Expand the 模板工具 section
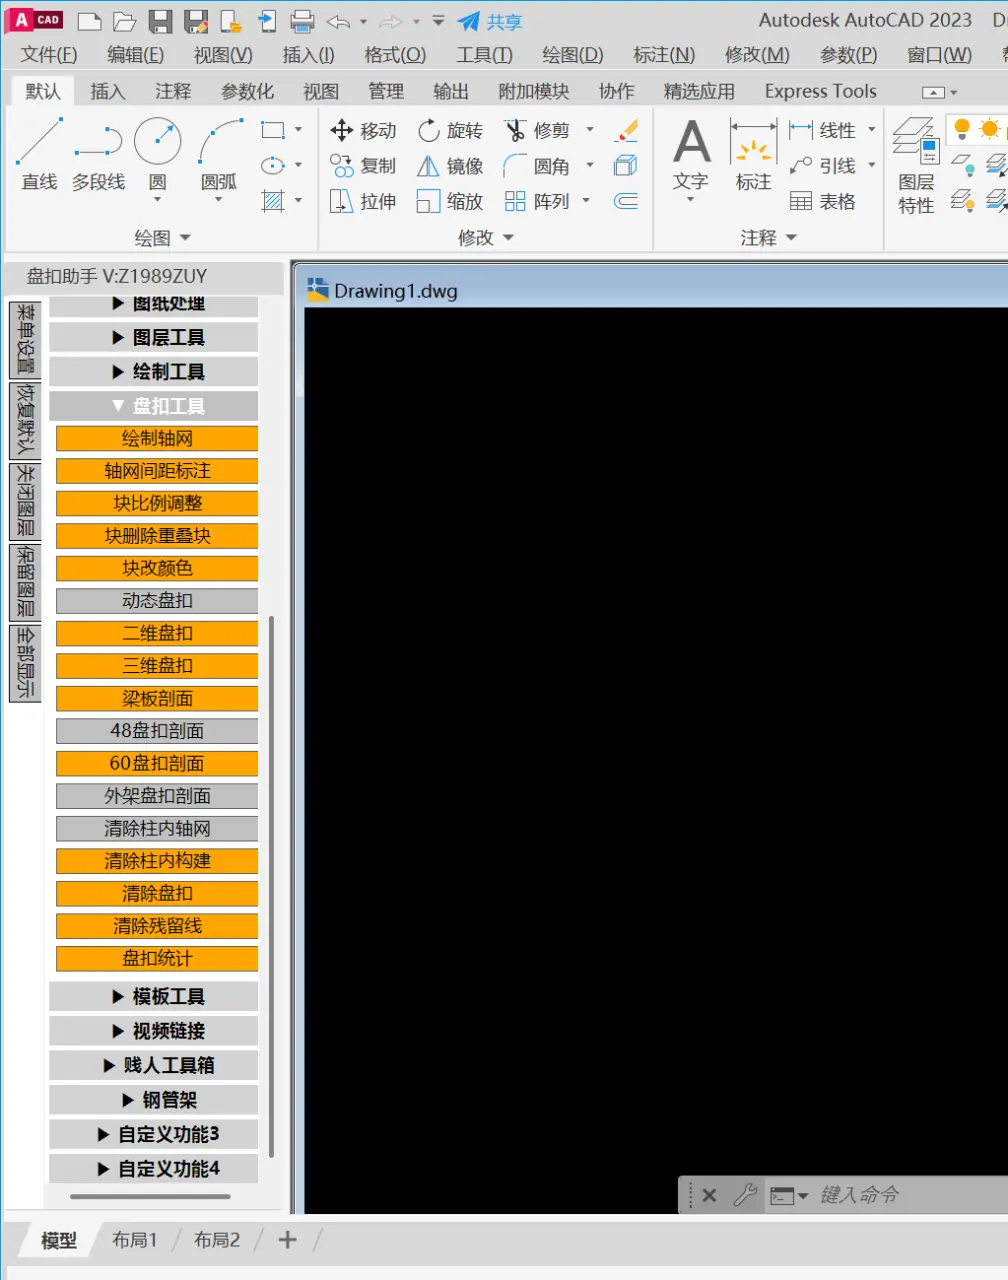This screenshot has height=1280, width=1008. click(x=154, y=997)
